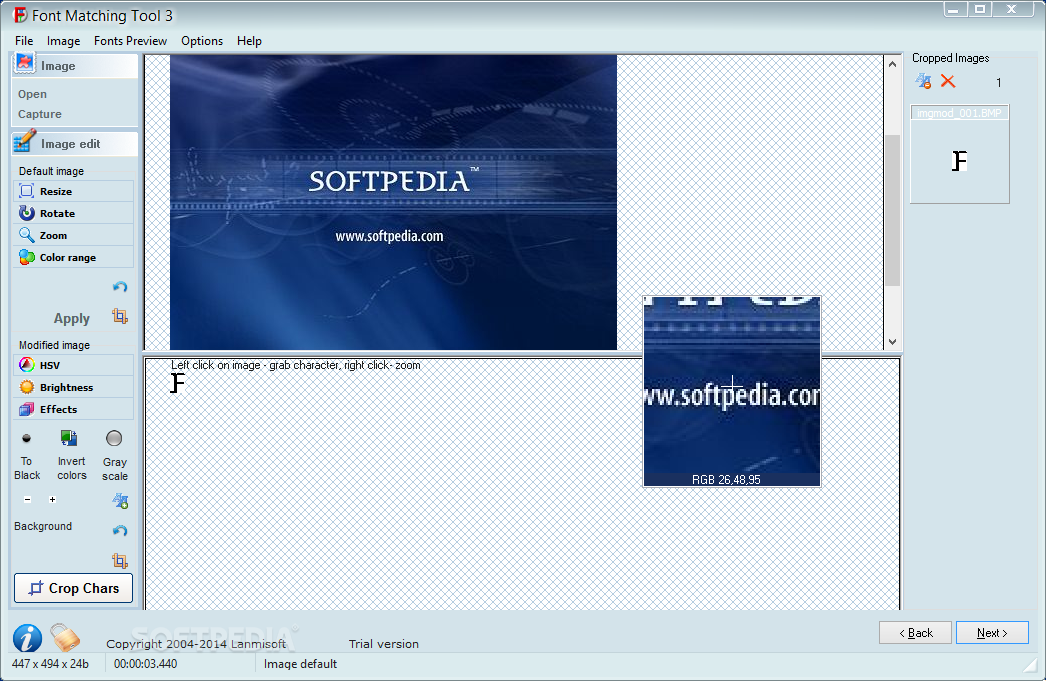Click the Rotate tool button
The height and width of the screenshot is (681, 1046).
[x=73, y=213]
